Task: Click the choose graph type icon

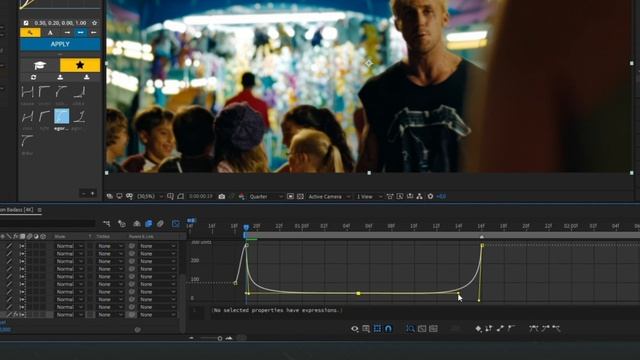Action: [x=366, y=329]
